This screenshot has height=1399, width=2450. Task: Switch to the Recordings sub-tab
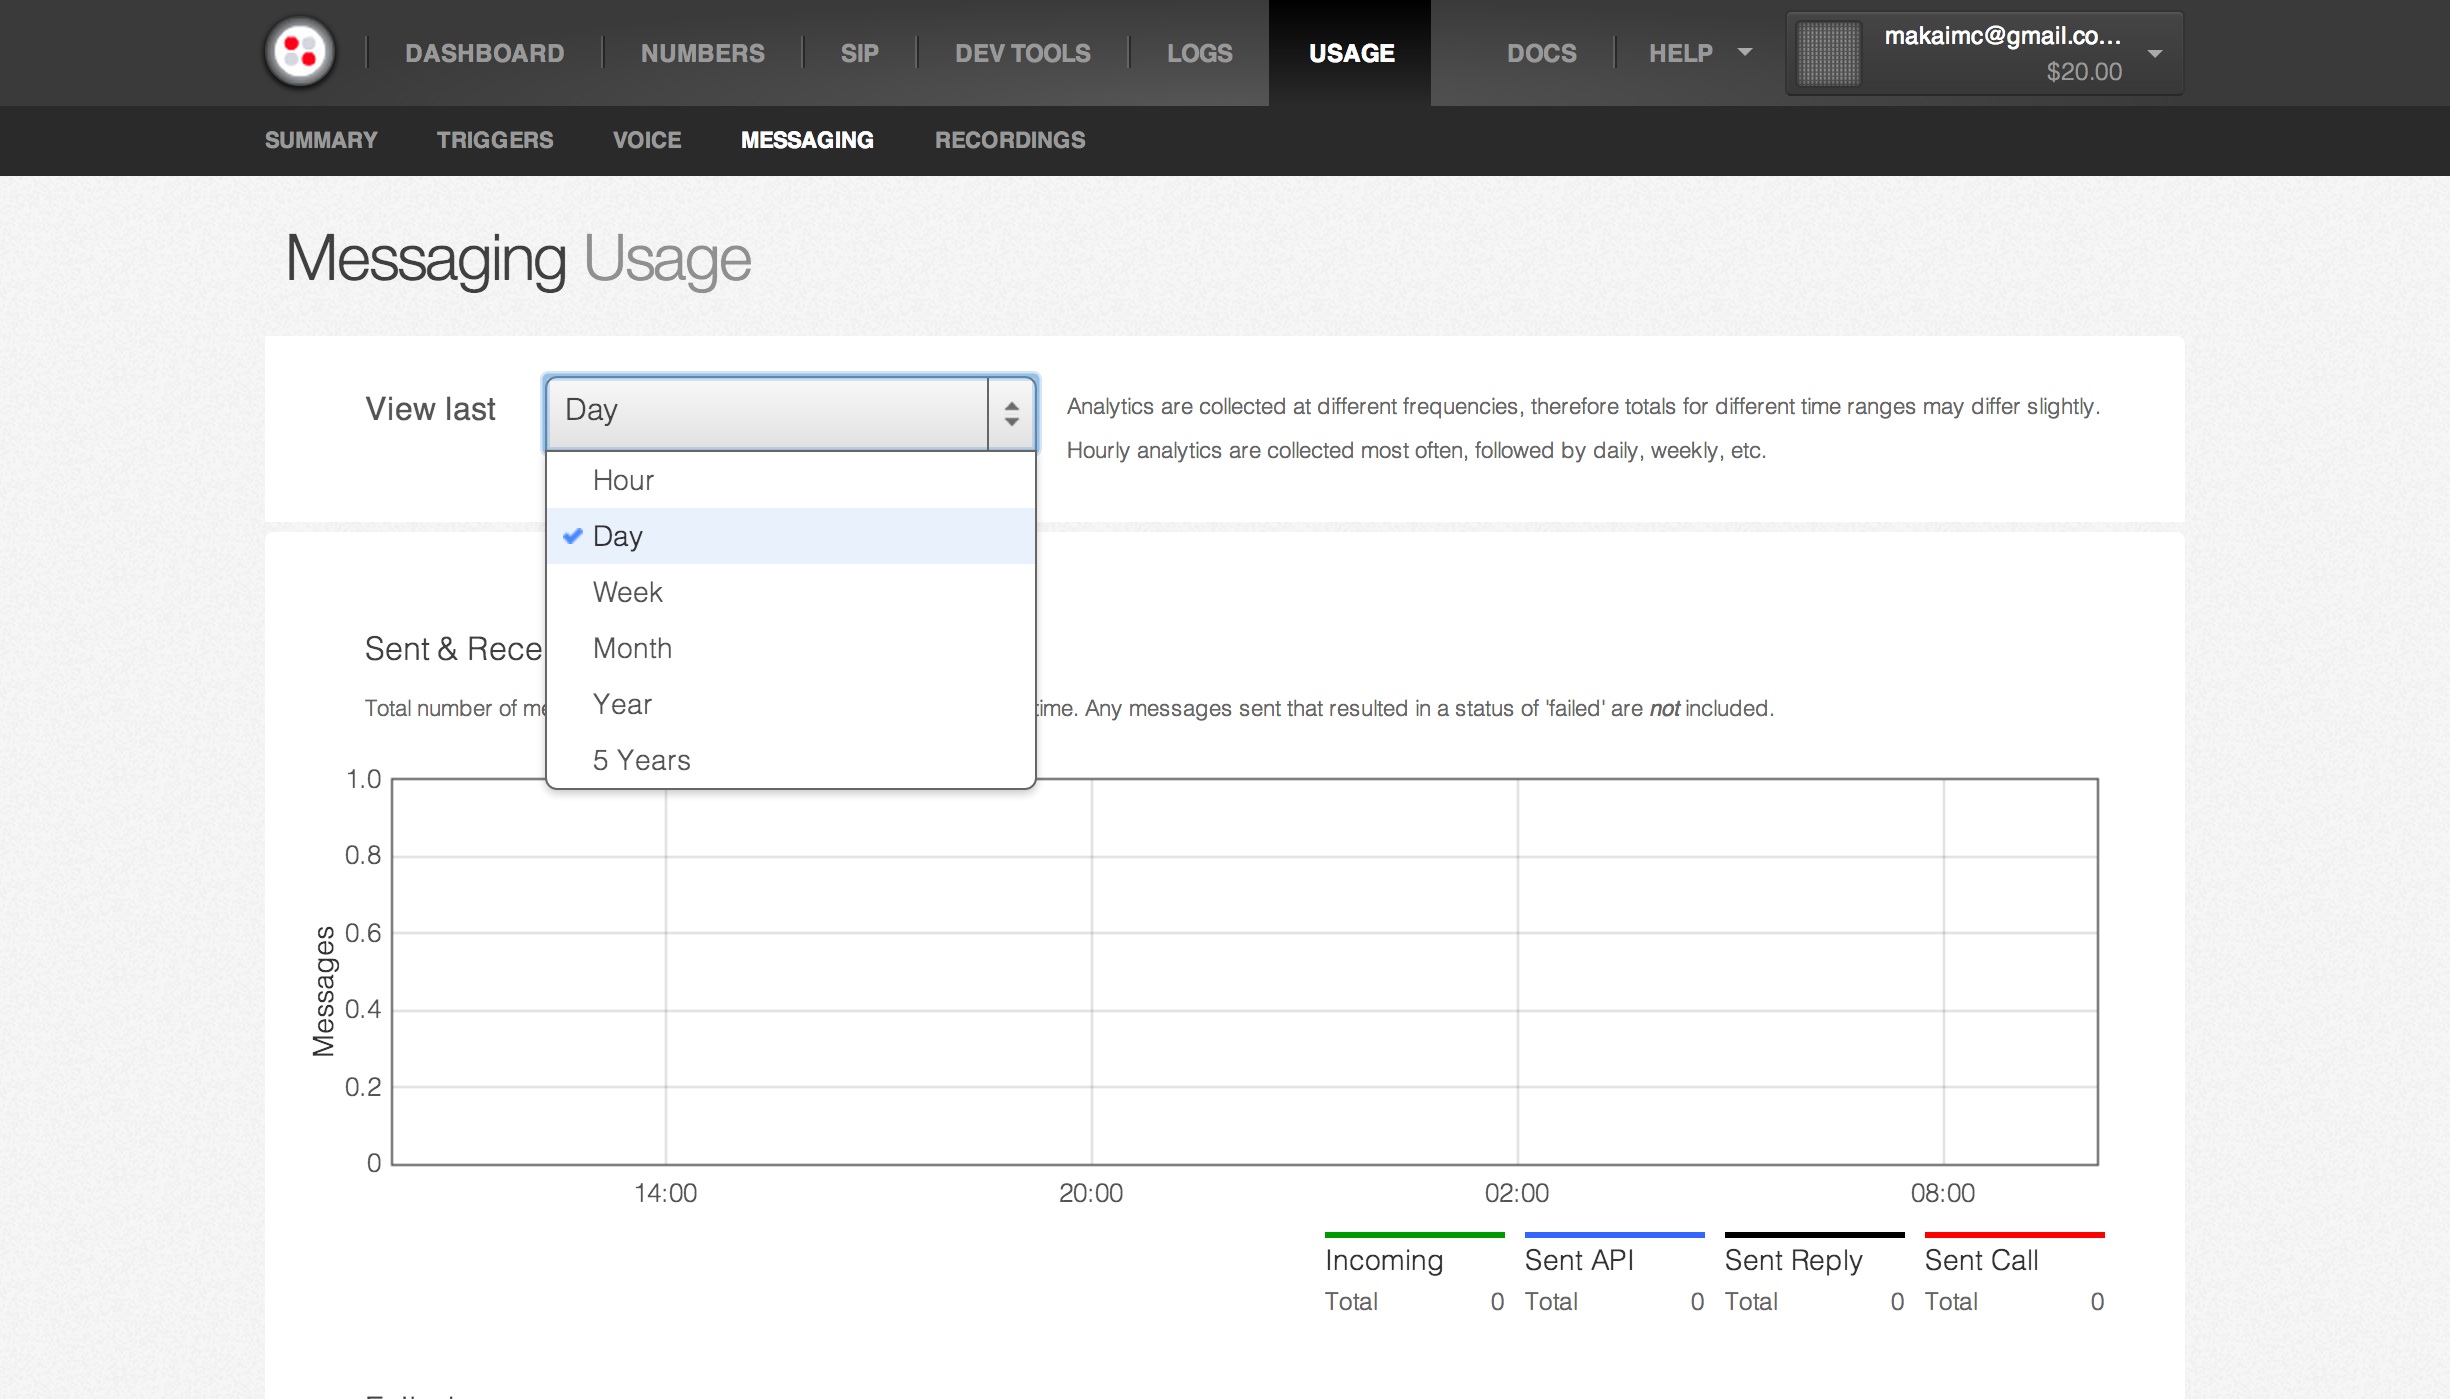[x=1010, y=140]
